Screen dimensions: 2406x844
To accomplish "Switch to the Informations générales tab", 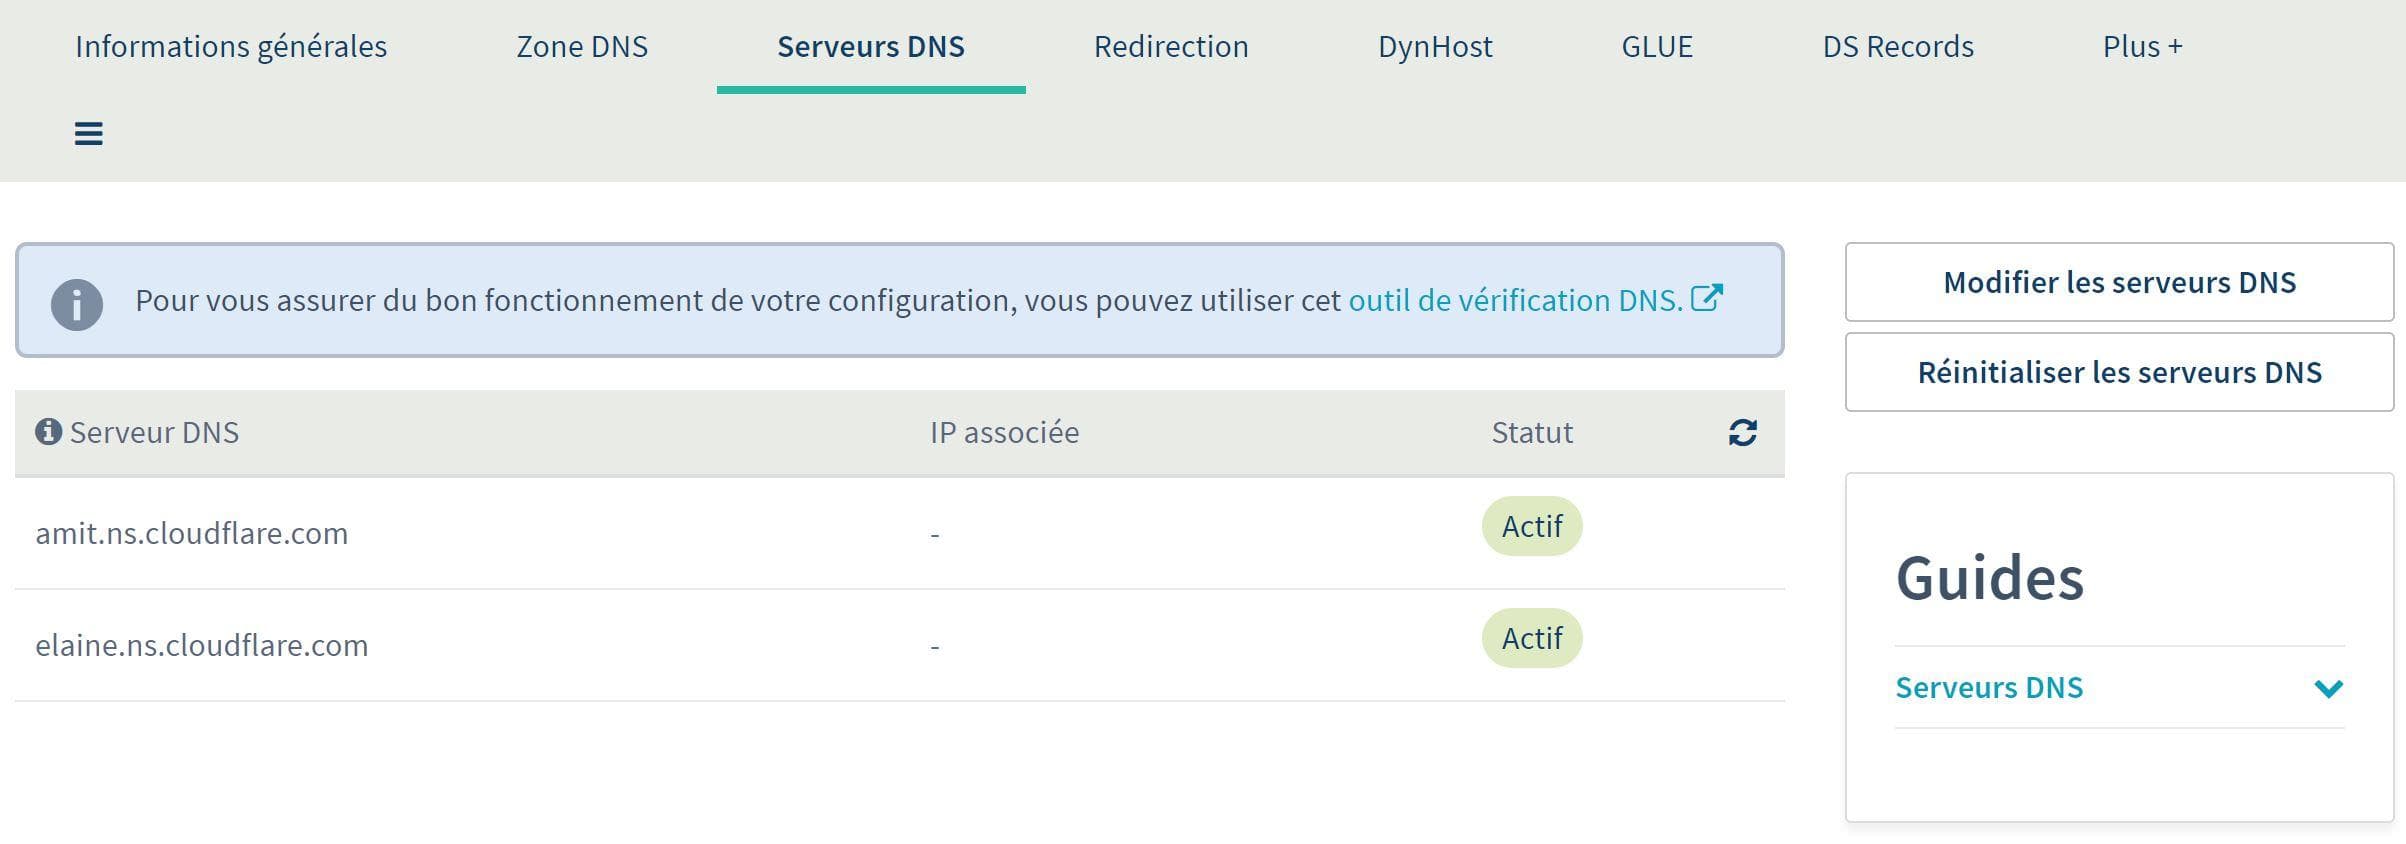I will 231,46.
